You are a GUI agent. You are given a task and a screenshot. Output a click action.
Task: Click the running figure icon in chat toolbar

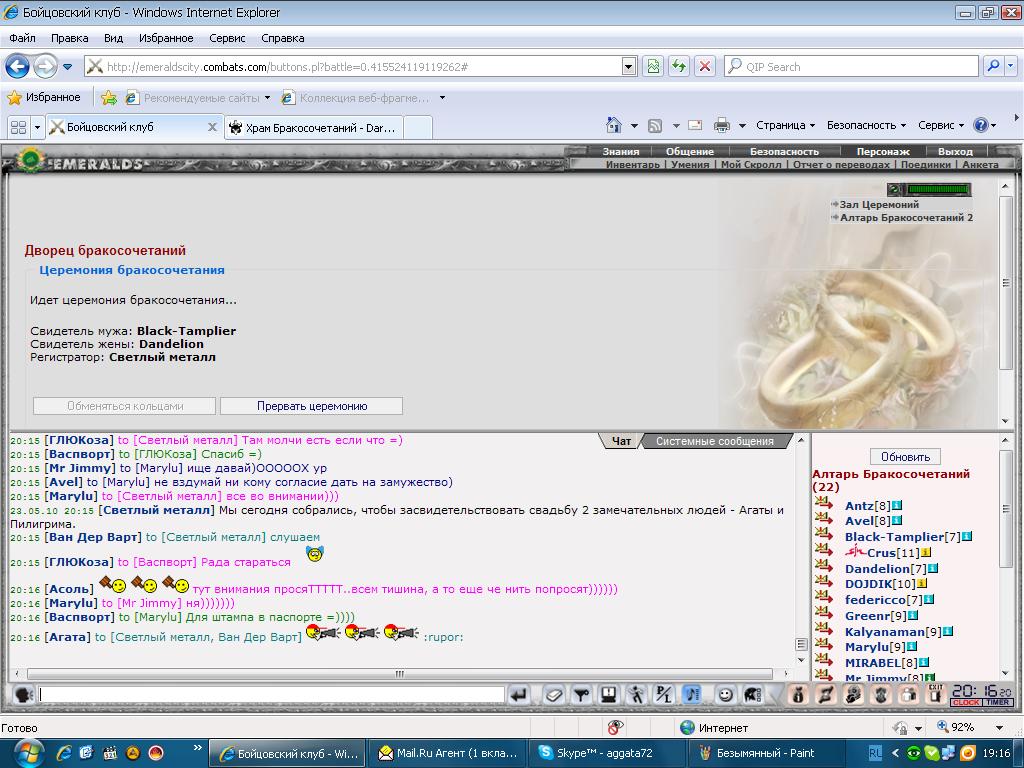tap(636, 694)
